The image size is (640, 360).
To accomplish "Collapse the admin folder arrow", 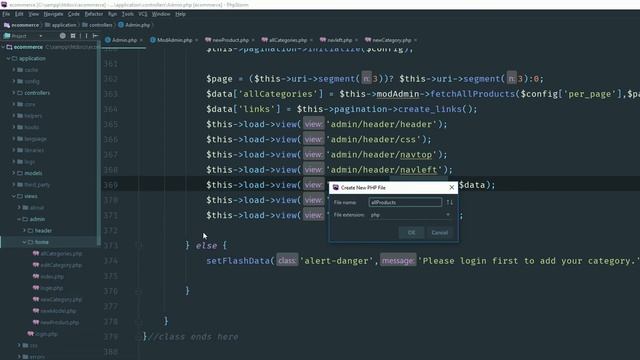I will (x=19, y=219).
